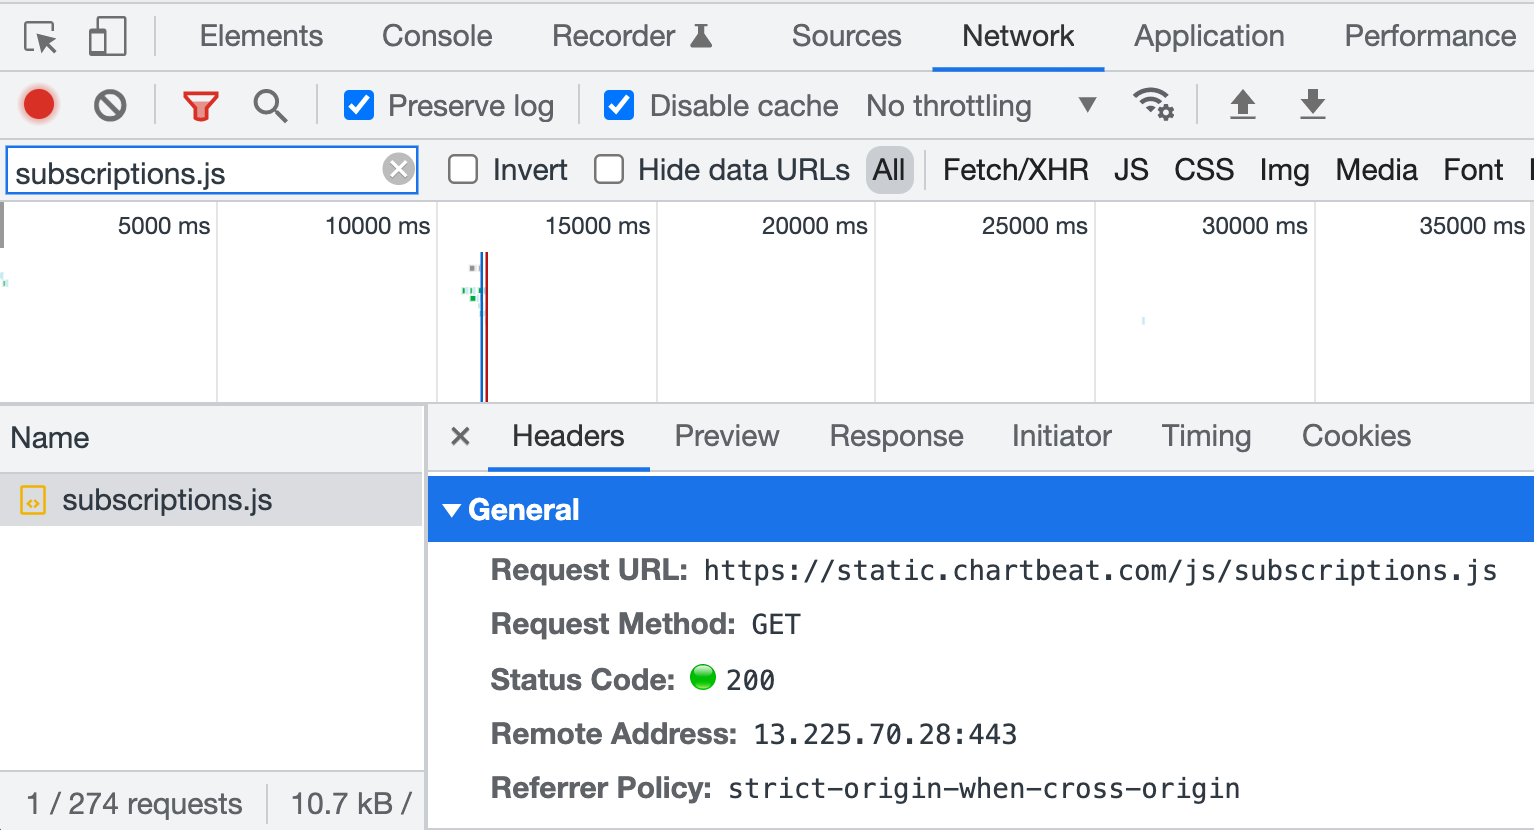Import HAR file with upload arrow
The width and height of the screenshot is (1534, 830).
[1242, 104]
